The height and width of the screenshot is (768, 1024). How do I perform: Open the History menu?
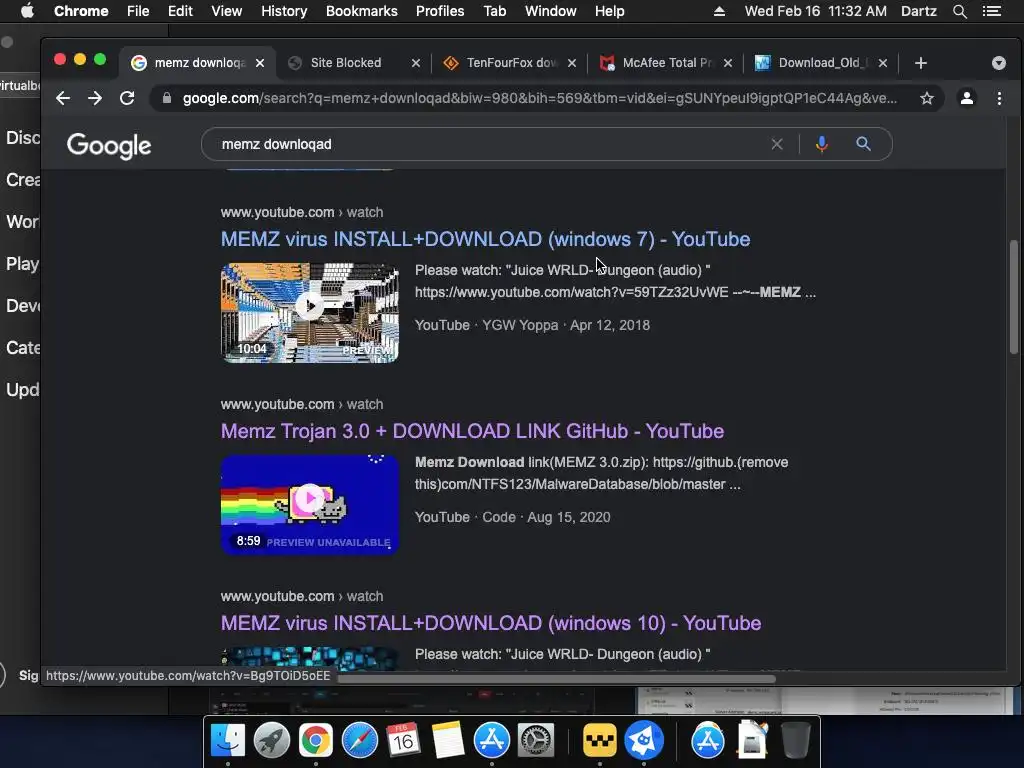[x=284, y=11]
